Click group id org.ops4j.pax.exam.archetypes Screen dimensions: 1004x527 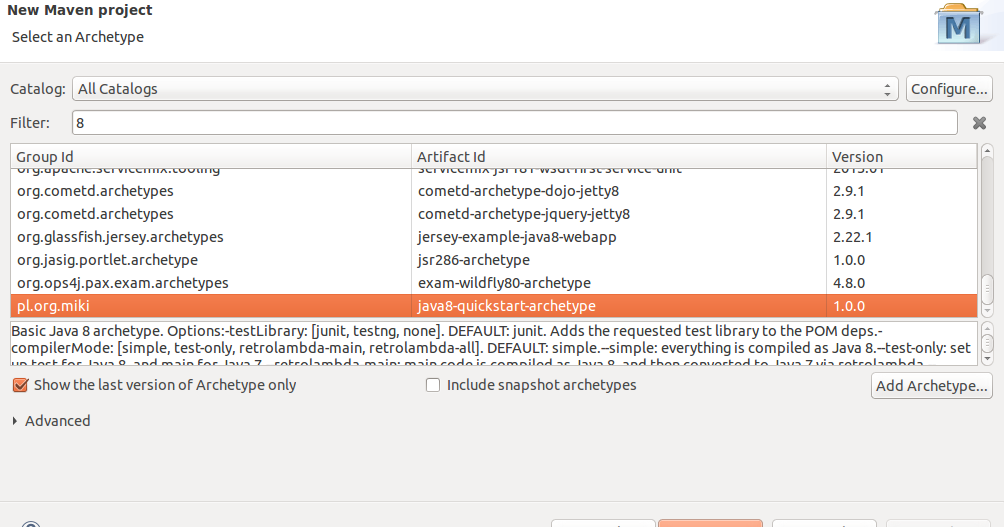[123, 283]
